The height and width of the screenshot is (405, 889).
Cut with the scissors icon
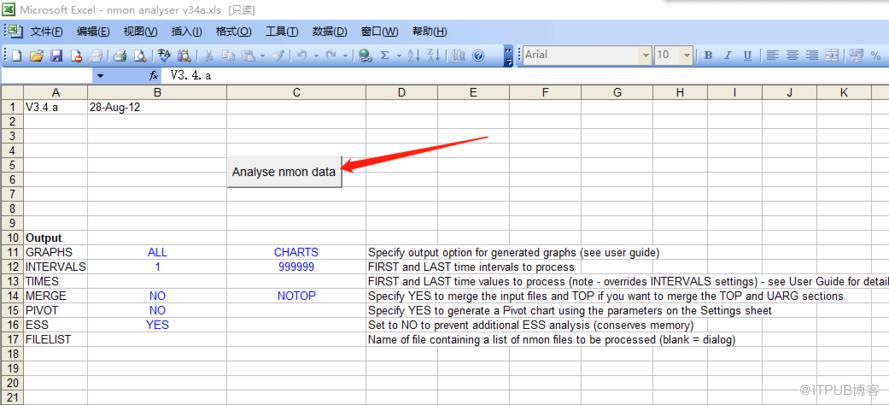pyautogui.click(x=209, y=56)
